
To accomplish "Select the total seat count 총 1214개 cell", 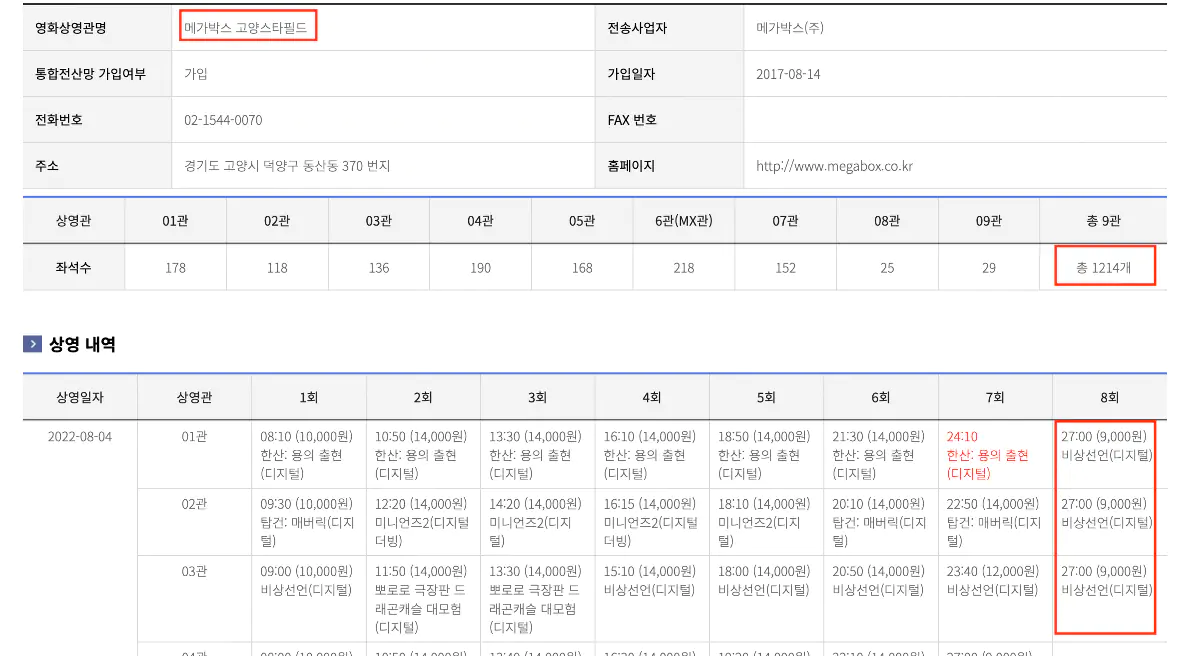I will (1104, 266).
